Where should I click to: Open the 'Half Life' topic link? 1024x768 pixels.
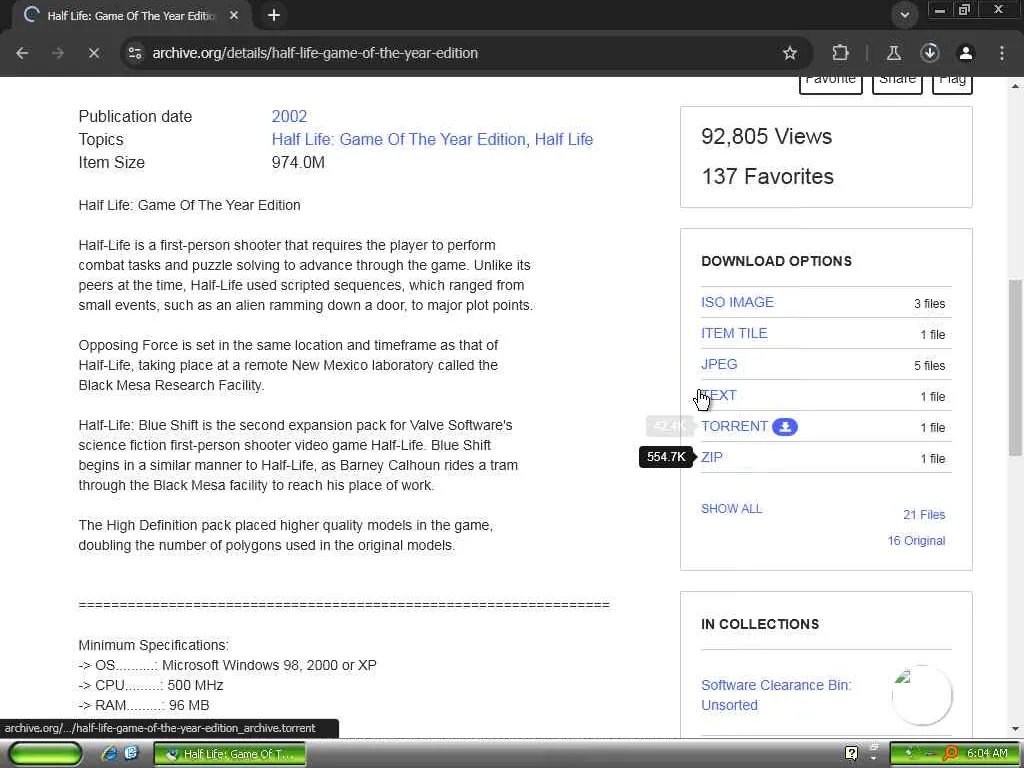pyautogui.click(x=564, y=139)
